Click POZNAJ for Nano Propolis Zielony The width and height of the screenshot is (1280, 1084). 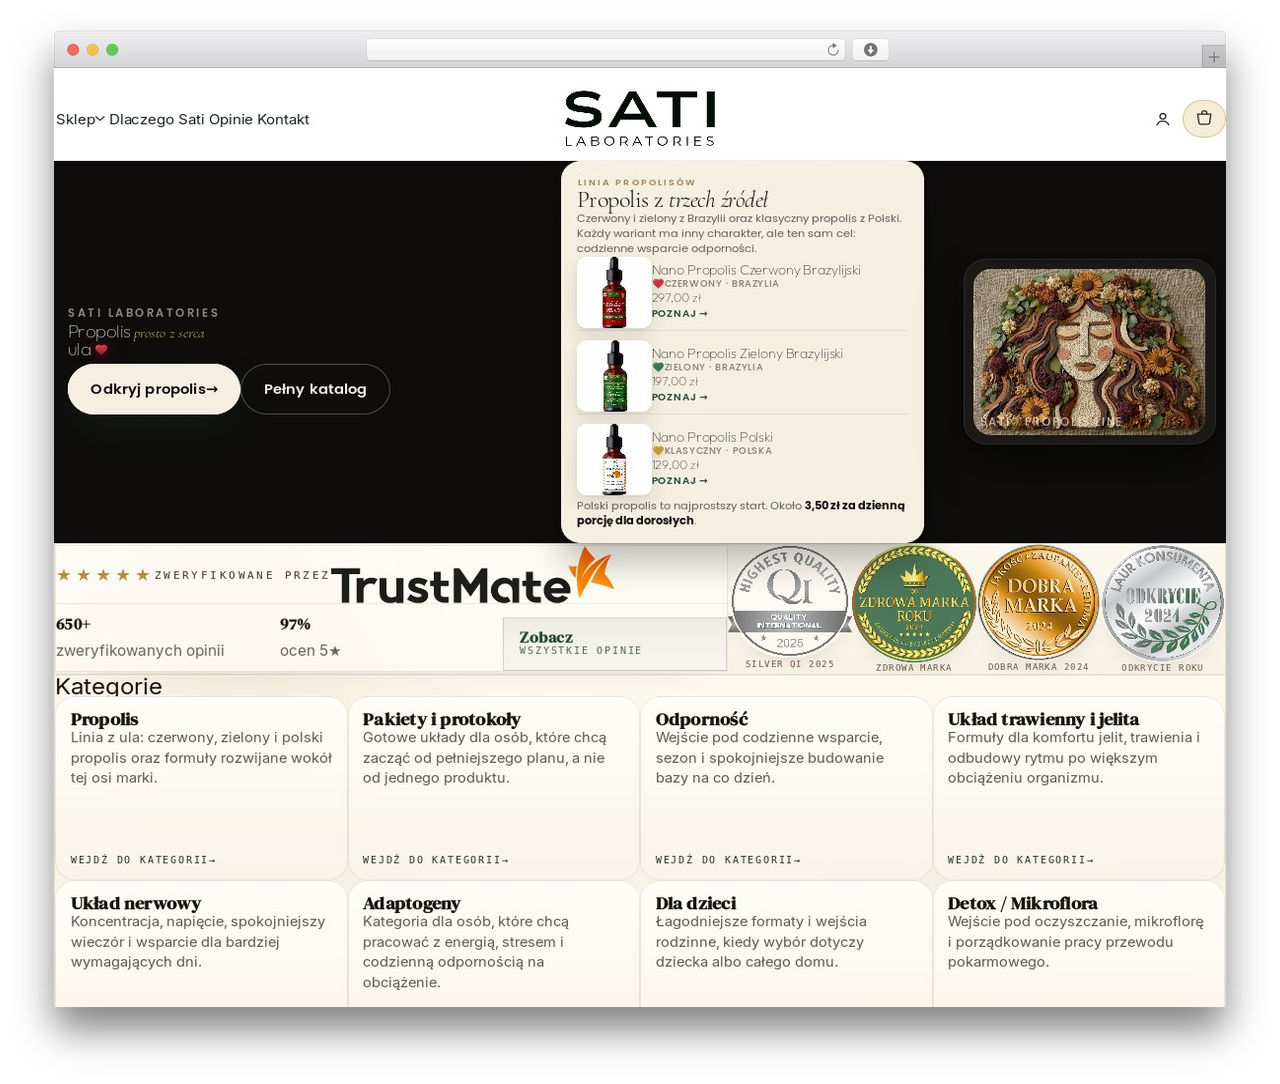point(680,398)
